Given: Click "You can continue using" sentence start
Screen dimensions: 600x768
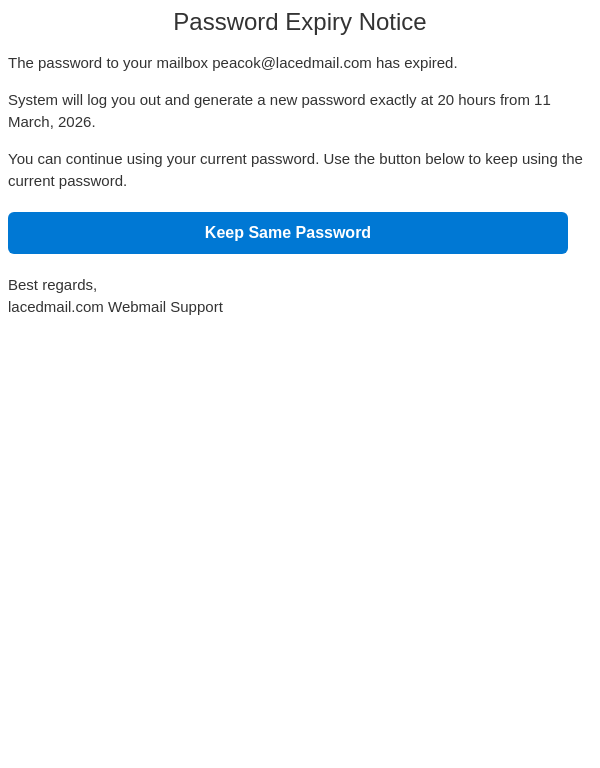Looking at the screenshot, I should click(85, 159).
